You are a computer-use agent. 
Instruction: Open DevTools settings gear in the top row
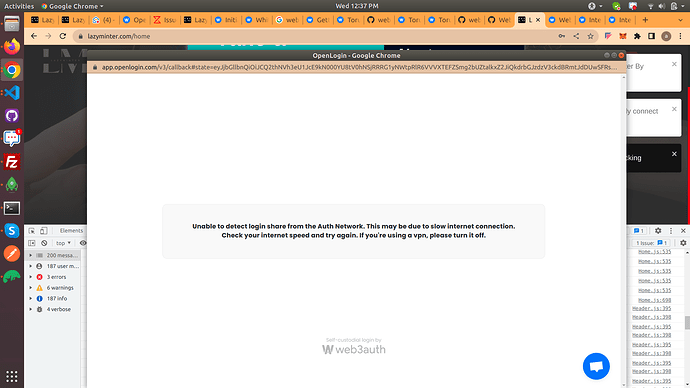[x=658, y=231]
